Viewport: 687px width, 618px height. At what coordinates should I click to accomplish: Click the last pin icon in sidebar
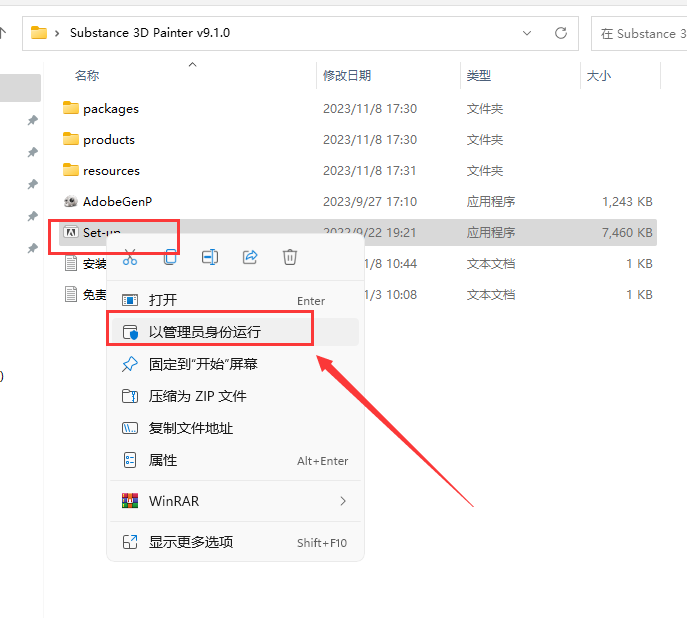(32, 248)
